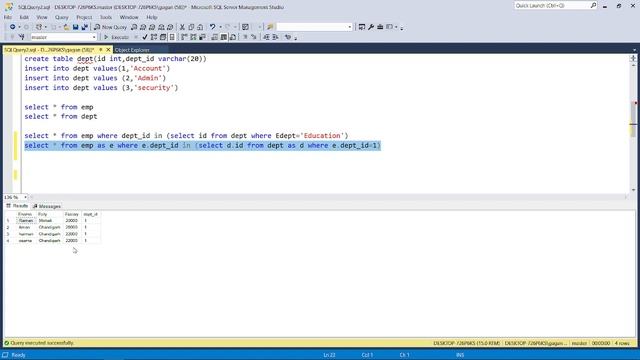This screenshot has height=360, width=640.
Task: Click the open file folder icon
Action: pos(66,27)
